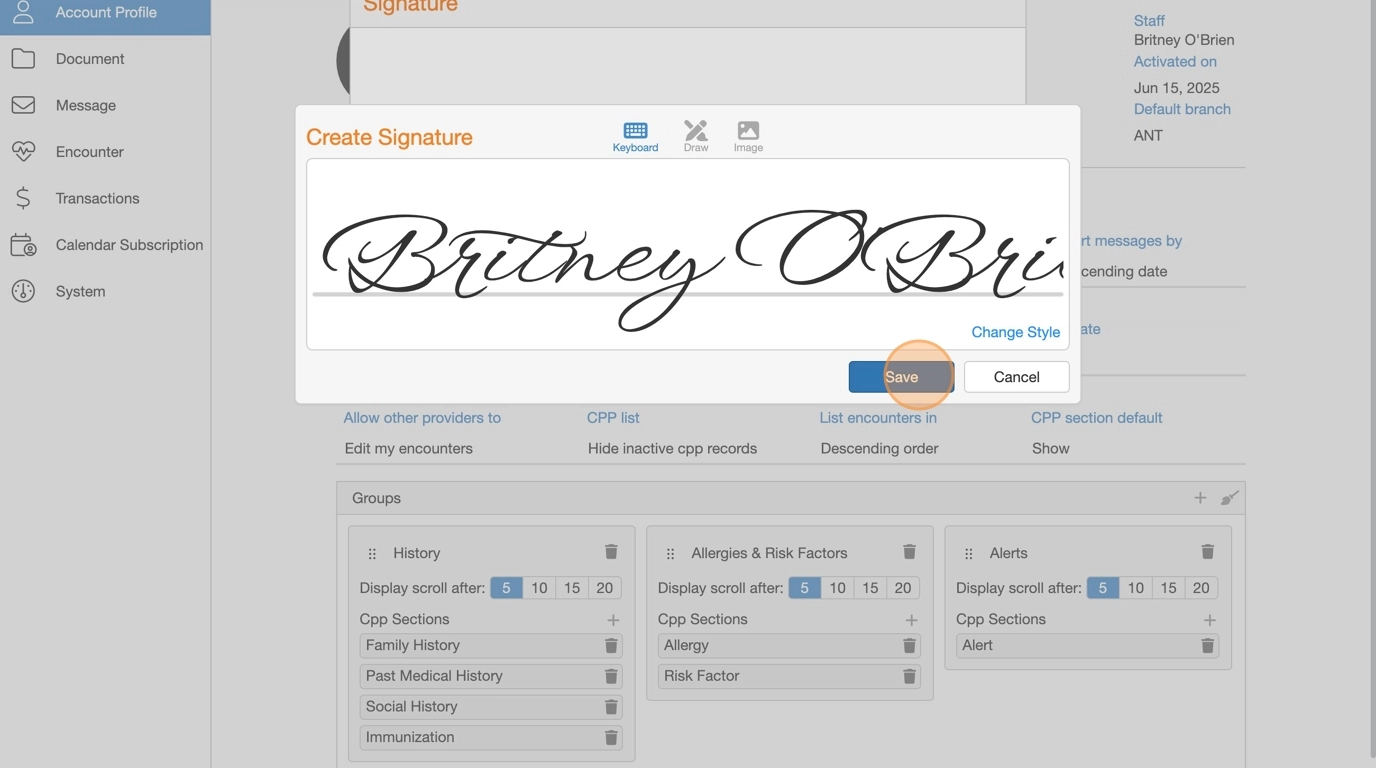Switch to Draw signature mode
1376x768 pixels.
click(695, 136)
